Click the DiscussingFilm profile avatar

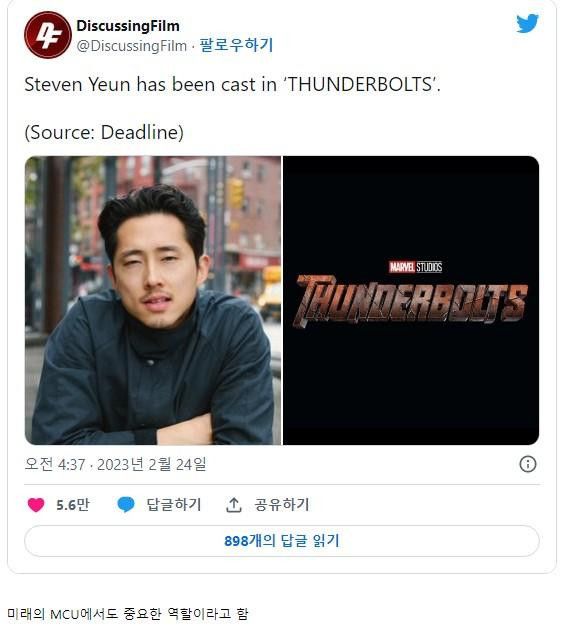(48, 35)
